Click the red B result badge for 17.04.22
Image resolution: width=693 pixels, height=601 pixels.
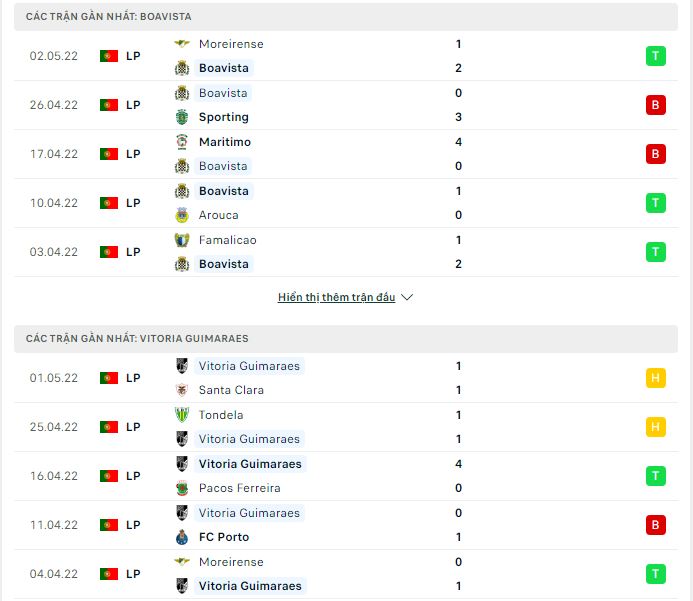pos(656,154)
